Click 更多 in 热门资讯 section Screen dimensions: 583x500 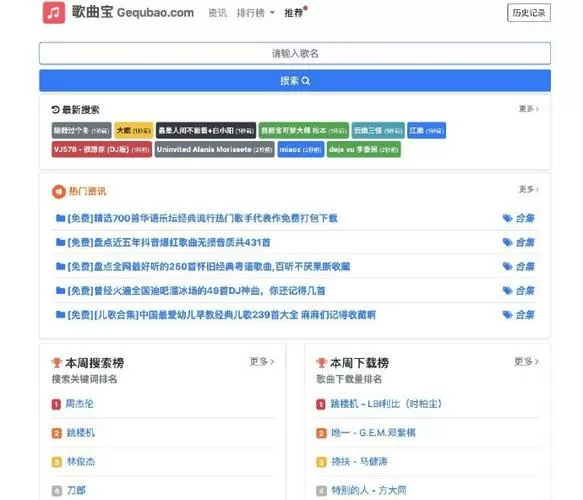[529, 190]
